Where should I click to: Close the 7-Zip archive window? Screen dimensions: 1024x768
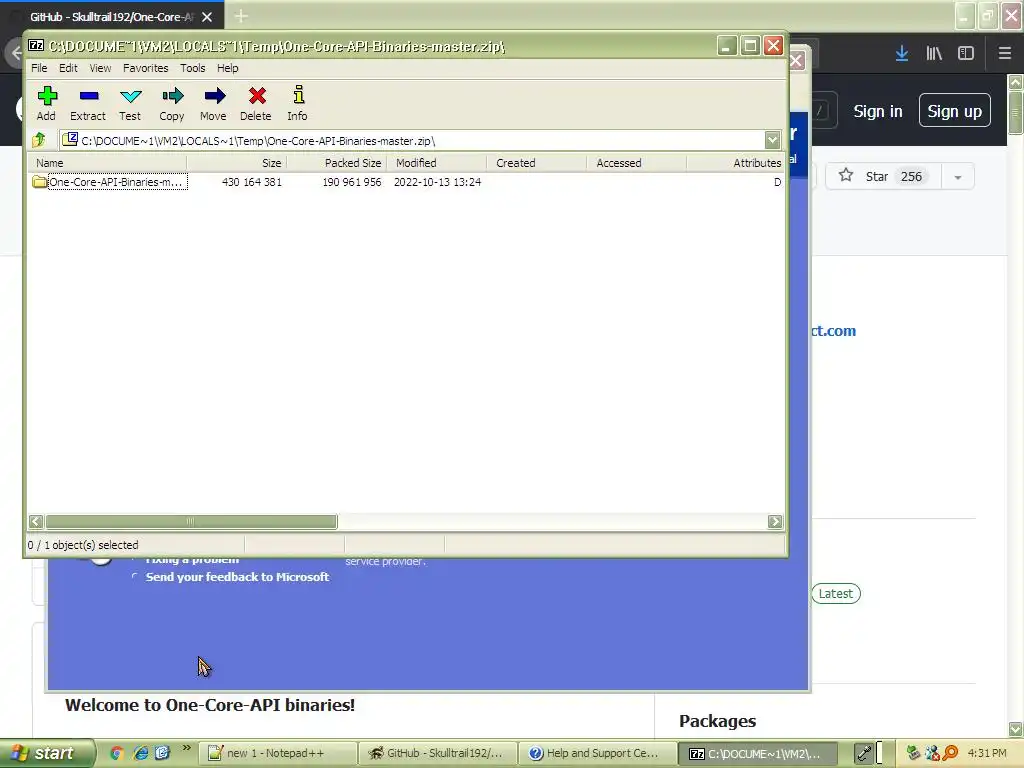point(773,46)
